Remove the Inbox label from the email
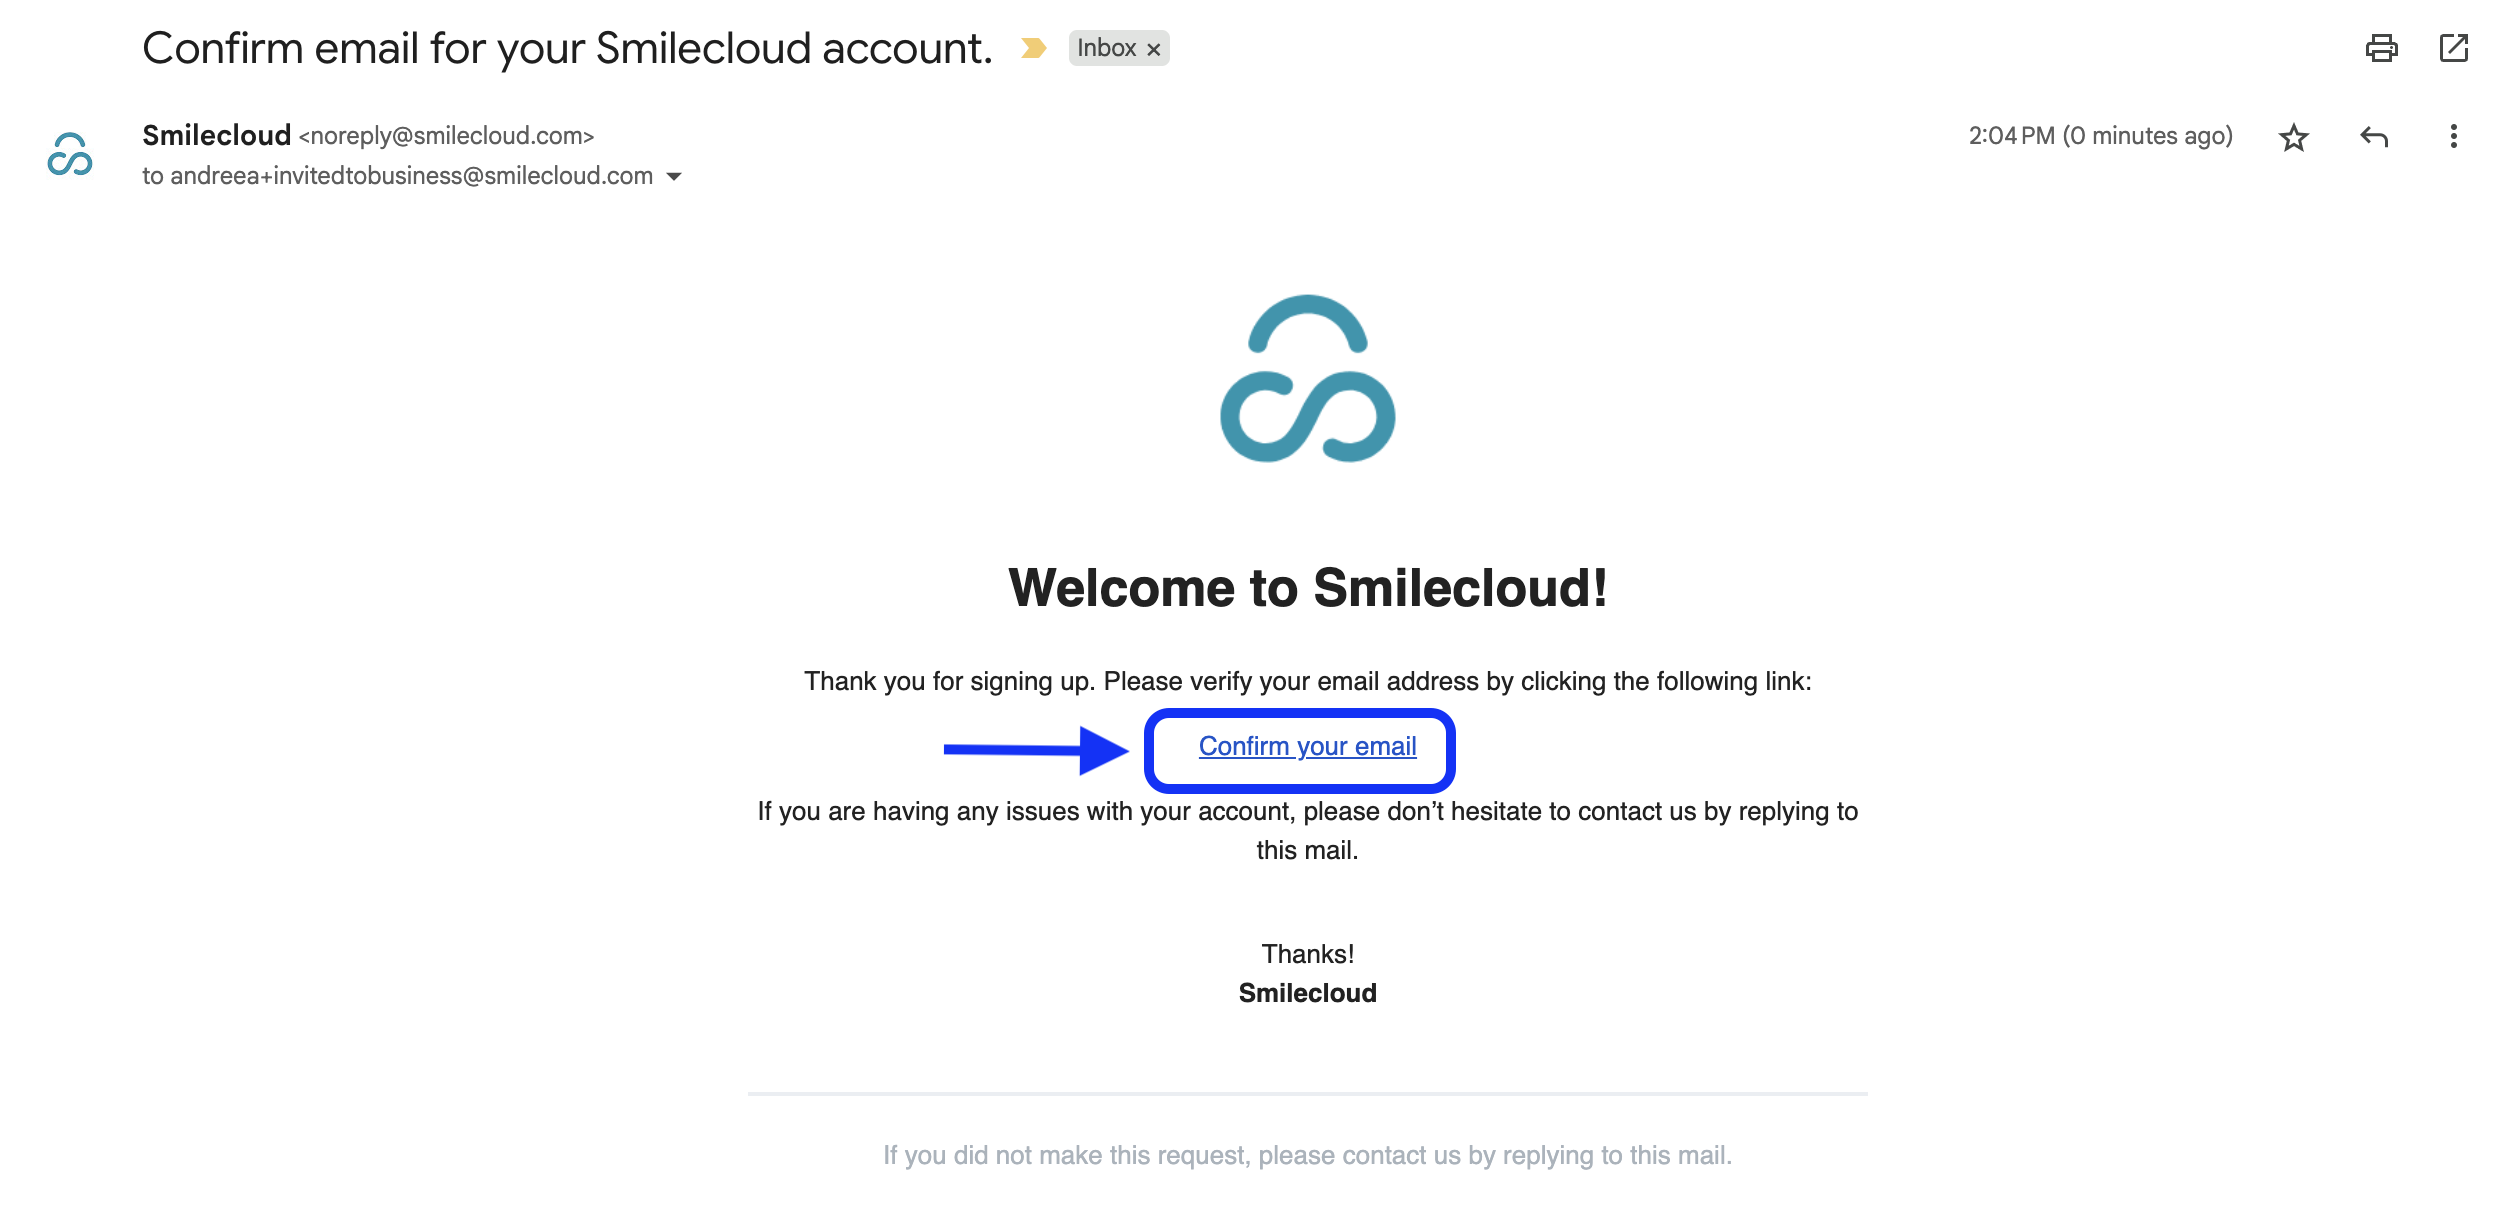The height and width of the screenshot is (1232, 2514). [1154, 49]
